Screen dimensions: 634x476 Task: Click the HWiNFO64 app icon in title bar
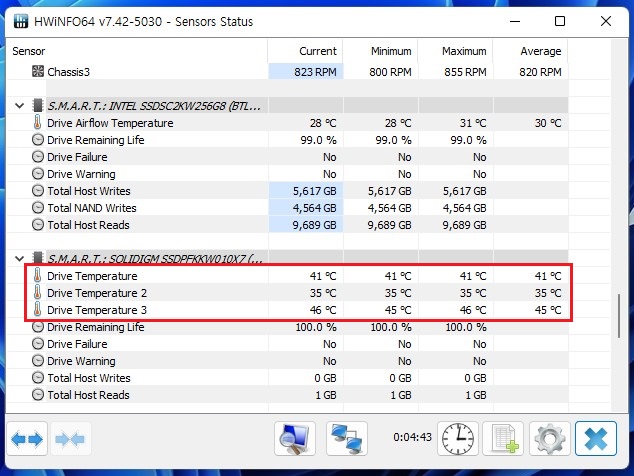click(21, 21)
